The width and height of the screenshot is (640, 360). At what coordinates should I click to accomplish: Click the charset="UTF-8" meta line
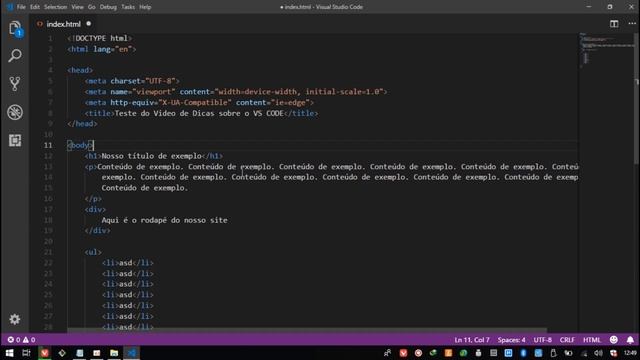point(132,81)
